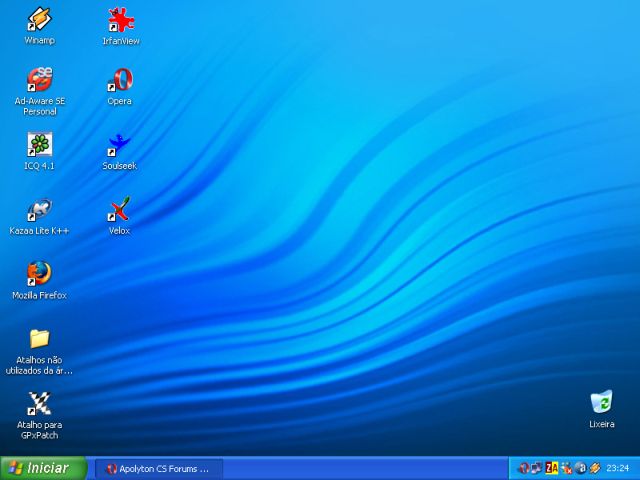This screenshot has height=480, width=640.
Task: Click the Opera icon in system tray
Action: (x=523, y=468)
